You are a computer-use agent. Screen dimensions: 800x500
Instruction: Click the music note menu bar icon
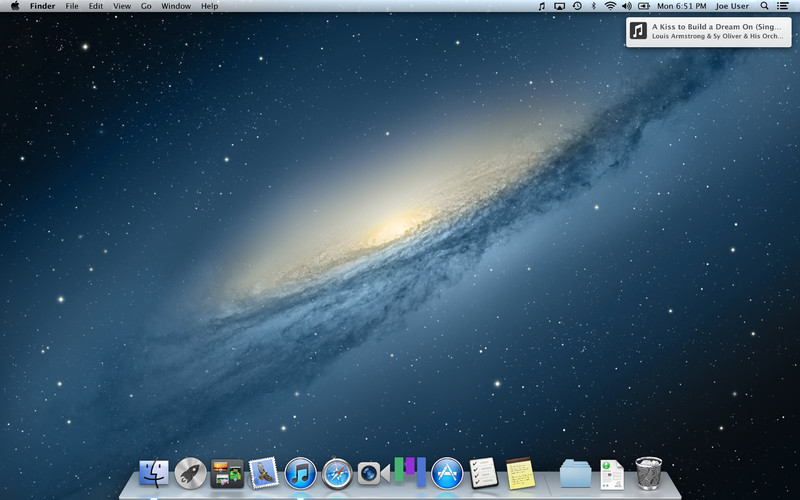pyautogui.click(x=542, y=6)
